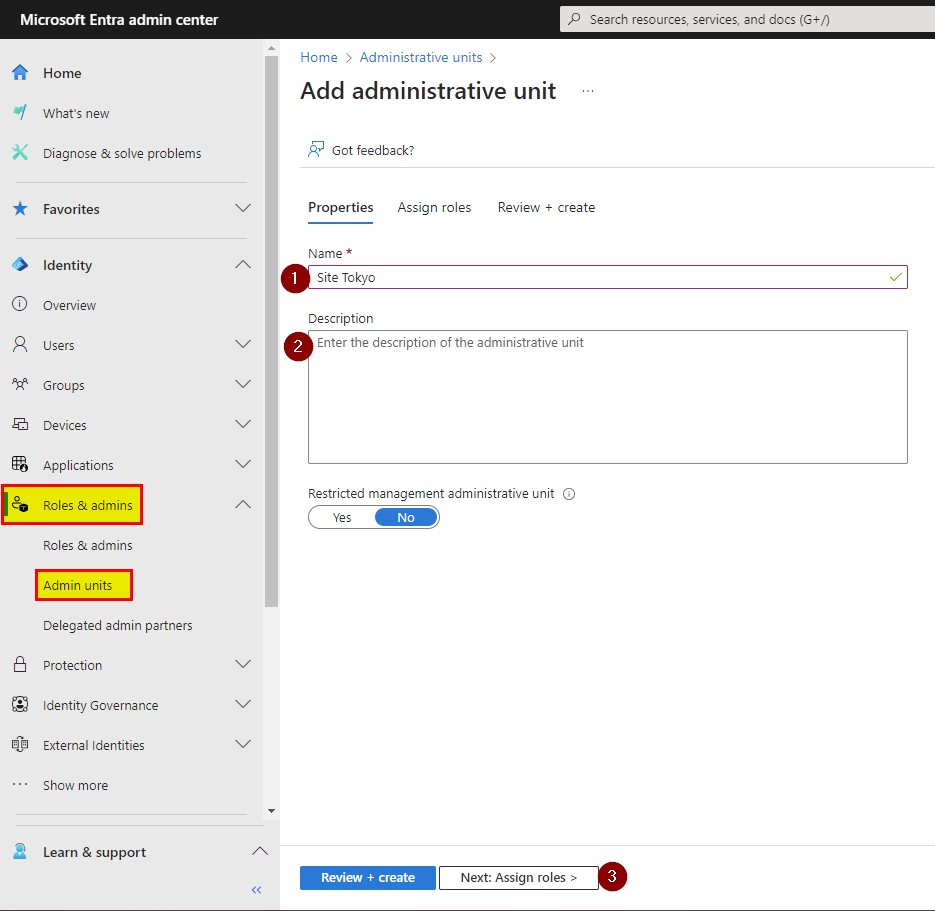Expand the Applications section chevron
This screenshot has height=911, width=935.
tap(242, 464)
